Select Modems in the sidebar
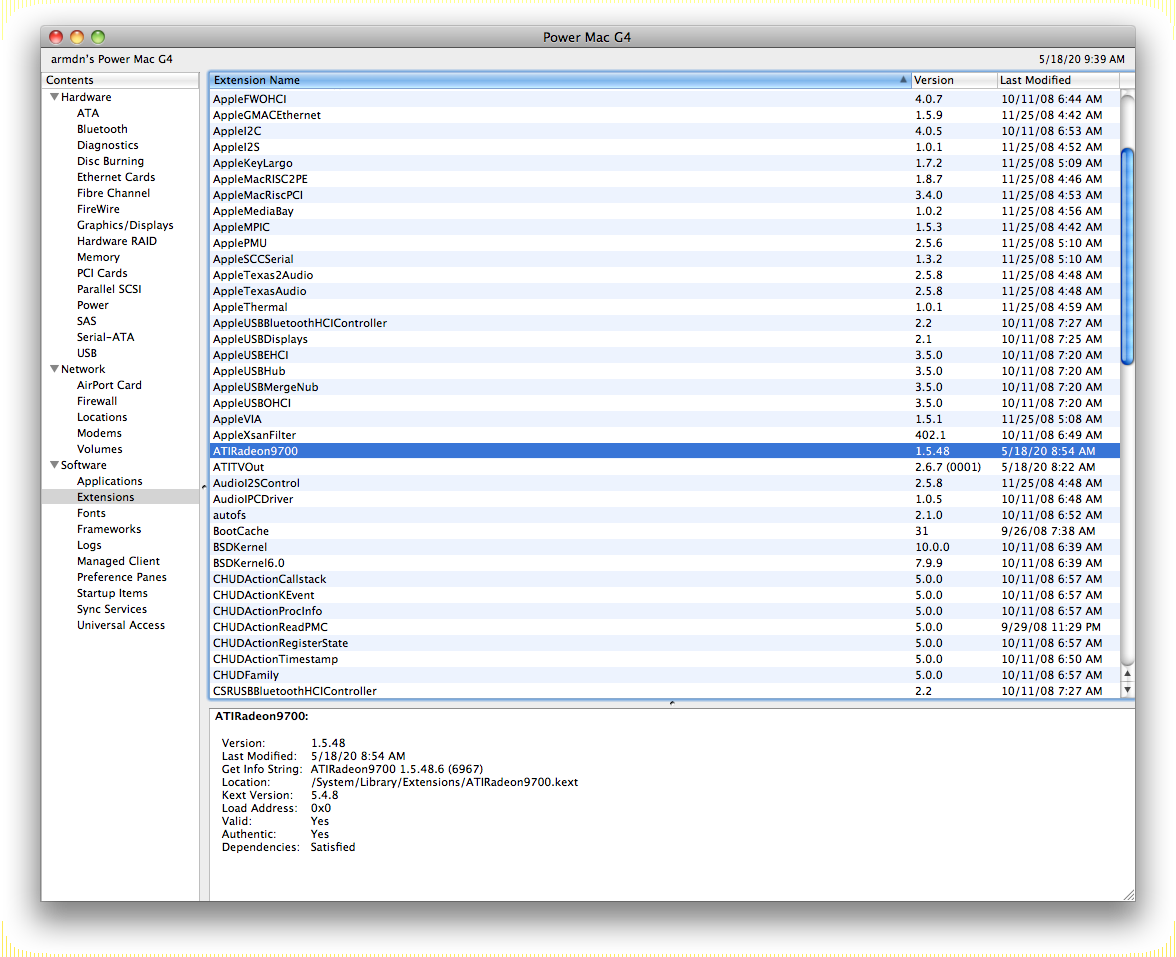The width and height of the screenshot is (1176, 957). [99, 434]
